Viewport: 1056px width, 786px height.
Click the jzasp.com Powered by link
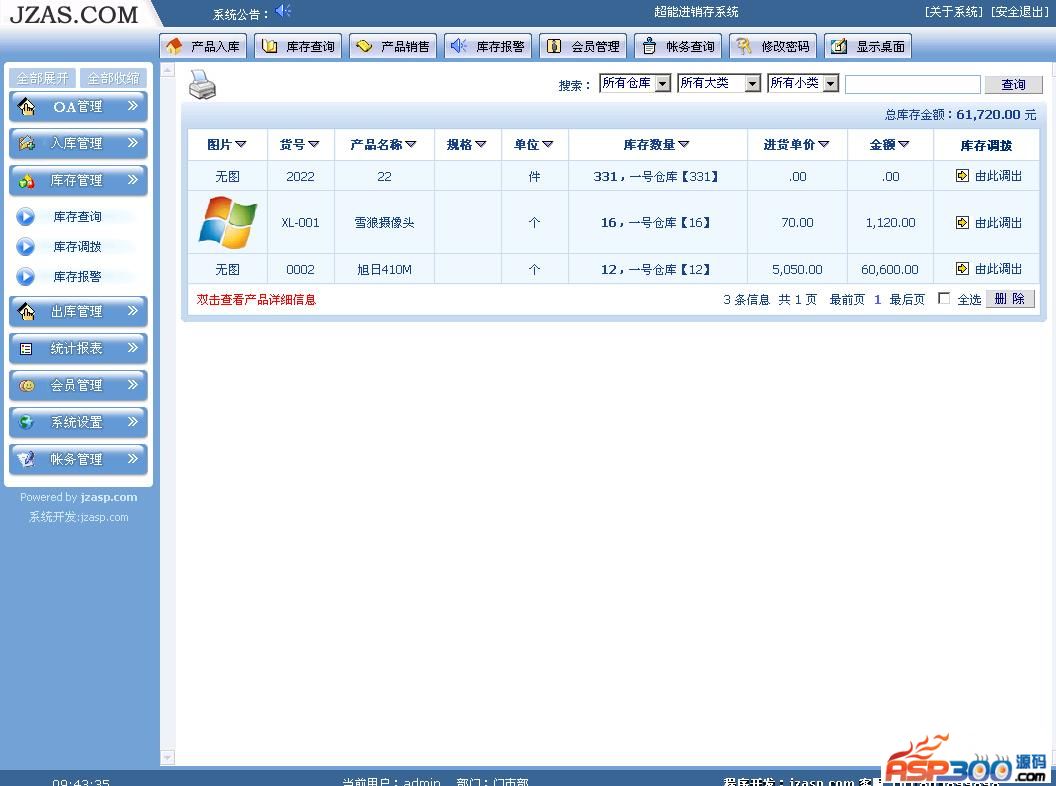click(108, 497)
